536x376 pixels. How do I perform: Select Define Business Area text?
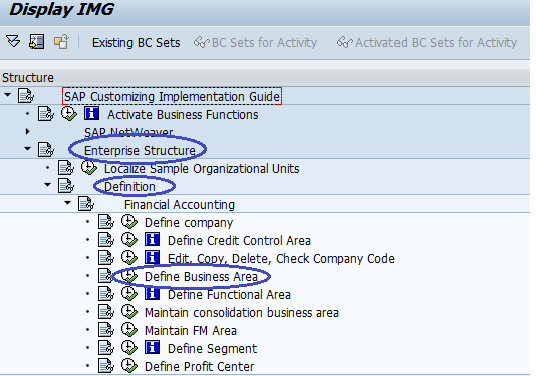pyautogui.click(x=201, y=277)
